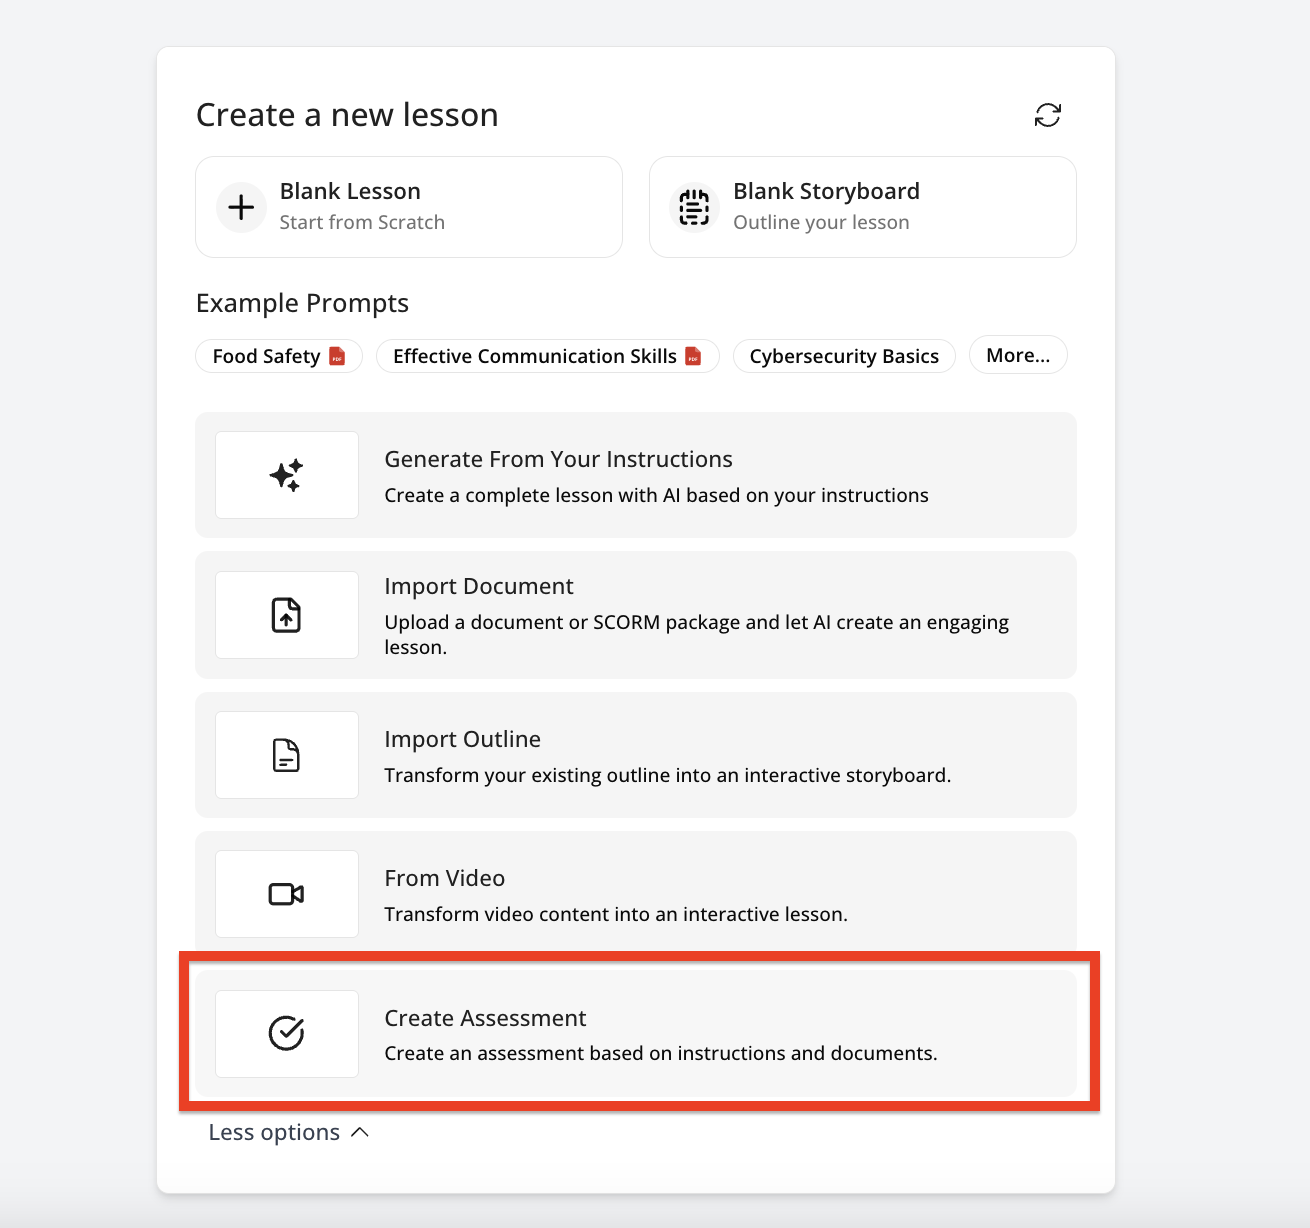The image size is (1310, 1228).
Task: Click the sparkle AI generate icon
Action: coord(287,475)
